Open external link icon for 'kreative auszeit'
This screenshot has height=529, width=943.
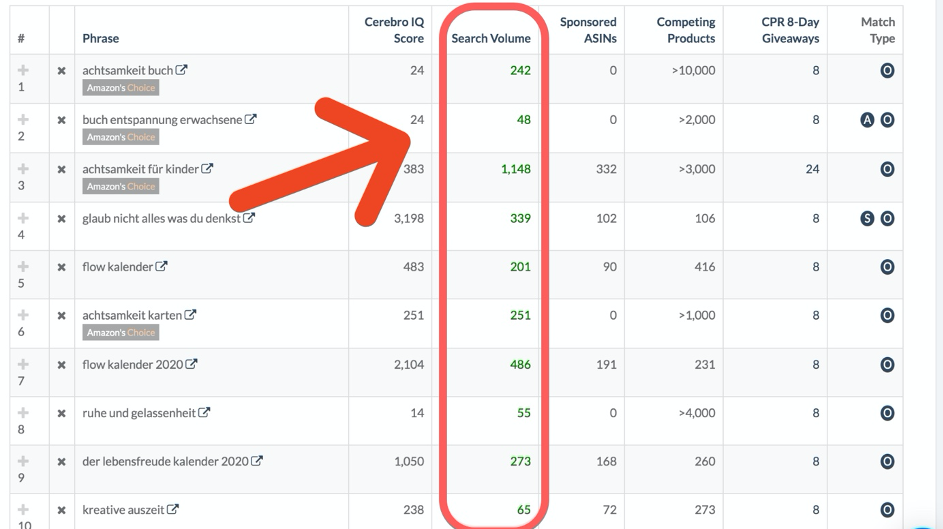point(173,509)
